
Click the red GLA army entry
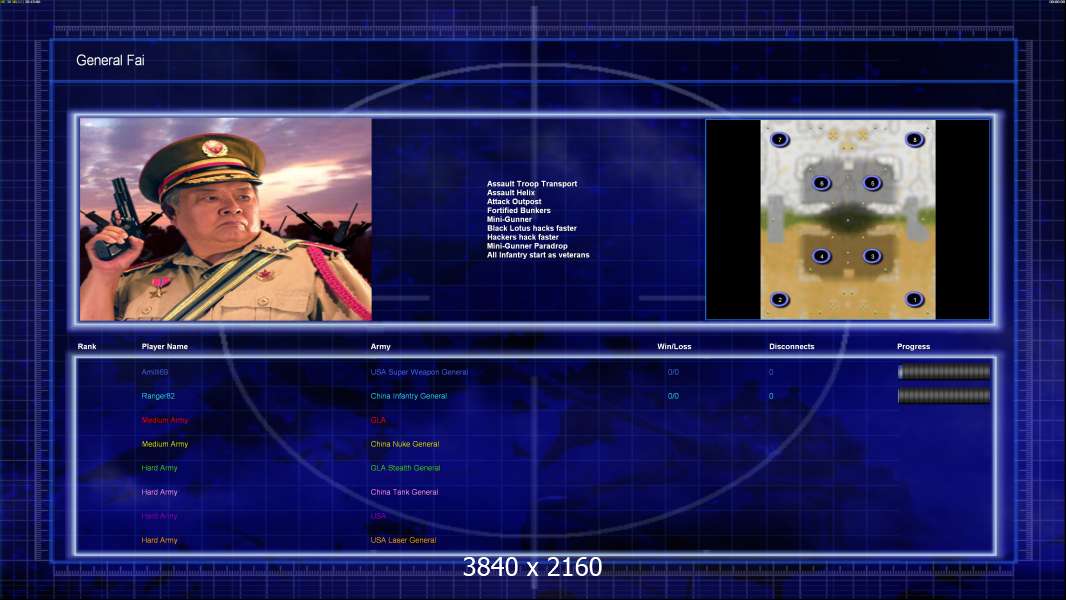pyautogui.click(x=378, y=420)
